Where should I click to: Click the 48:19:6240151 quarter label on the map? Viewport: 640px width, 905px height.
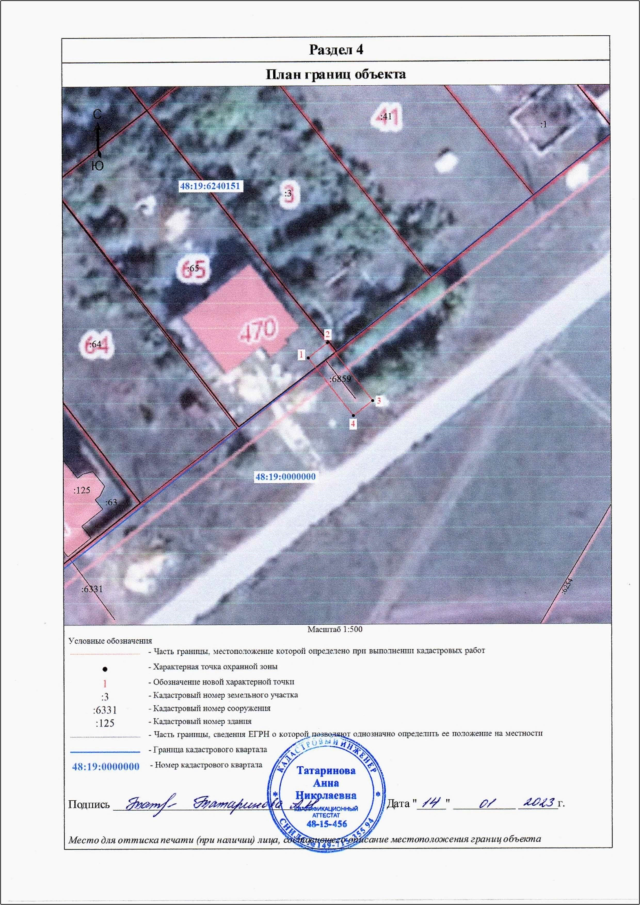(211, 186)
